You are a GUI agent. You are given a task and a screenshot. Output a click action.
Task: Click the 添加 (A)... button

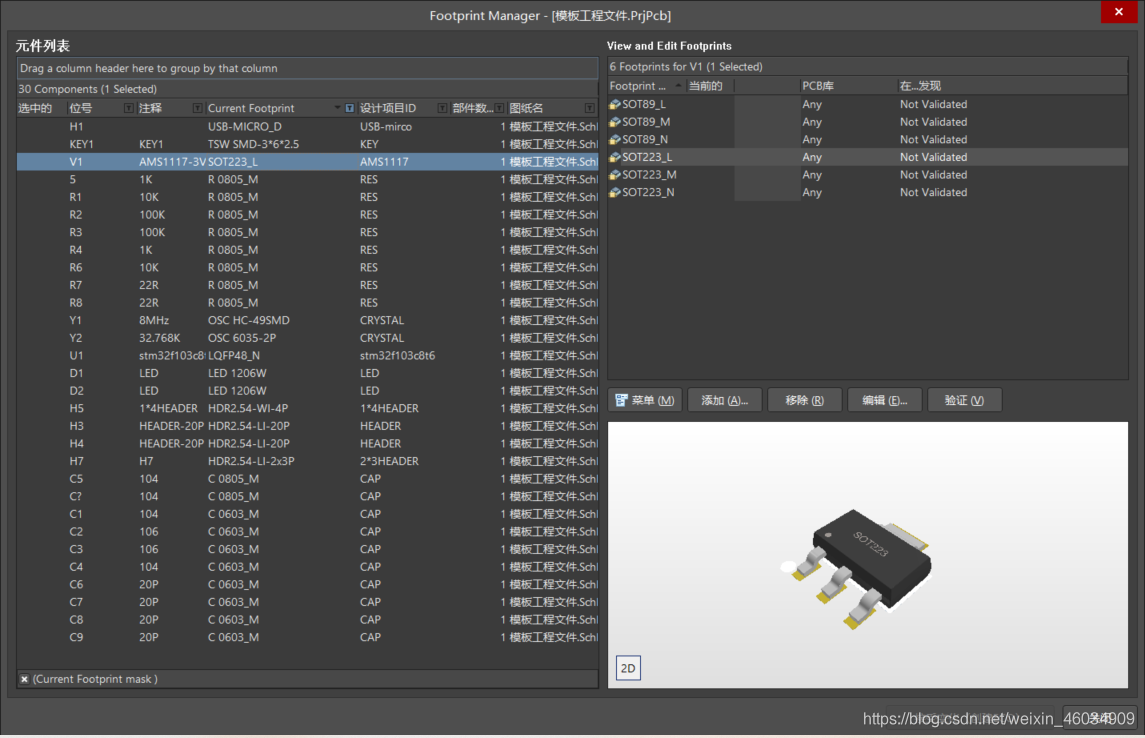(x=724, y=400)
